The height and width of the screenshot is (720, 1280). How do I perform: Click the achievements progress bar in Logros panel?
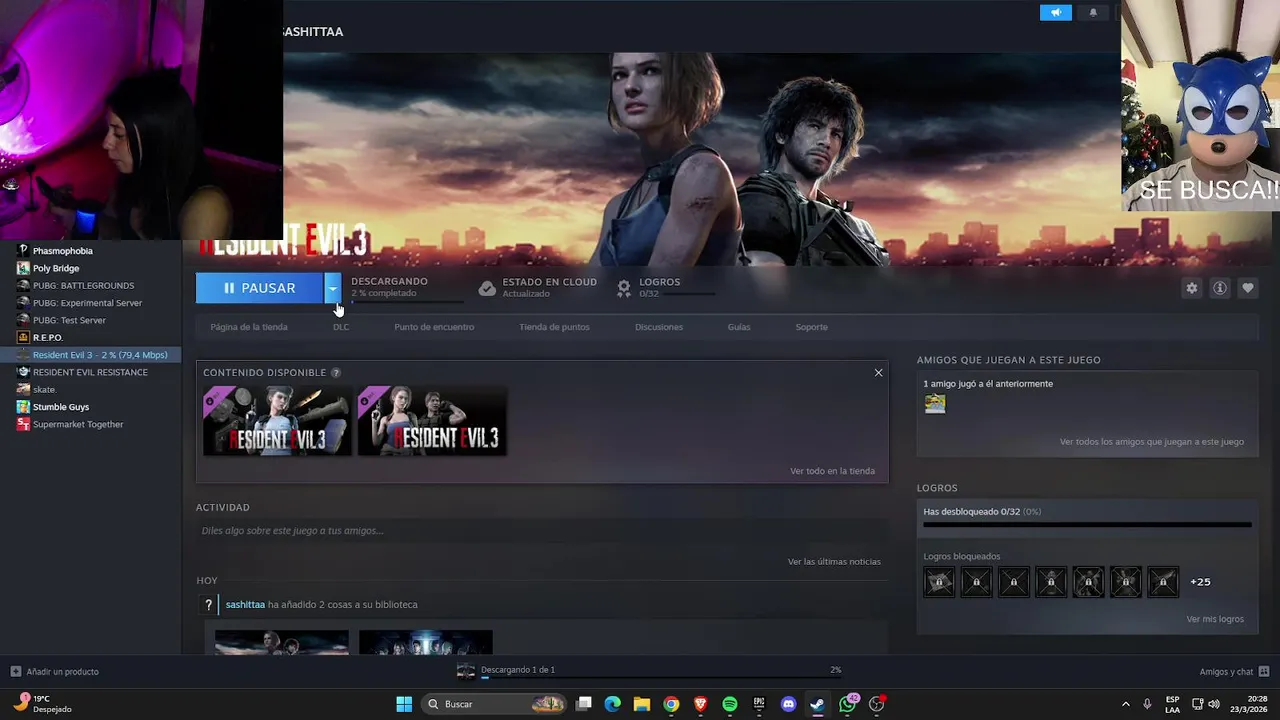pos(1087,524)
